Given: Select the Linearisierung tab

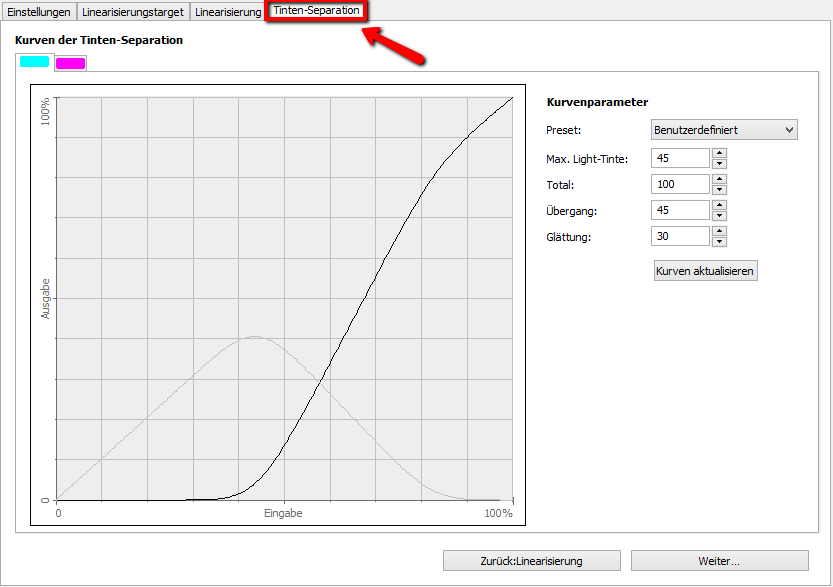Looking at the screenshot, I should 228,12.
